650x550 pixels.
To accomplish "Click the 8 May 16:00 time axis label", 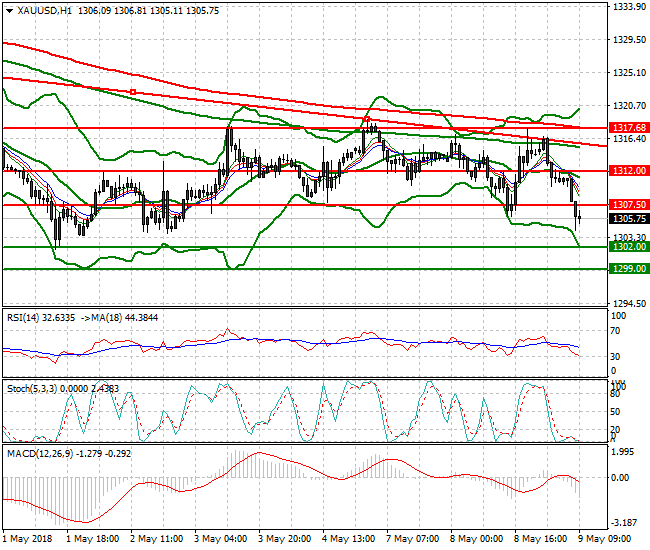I will coord(541,539).
